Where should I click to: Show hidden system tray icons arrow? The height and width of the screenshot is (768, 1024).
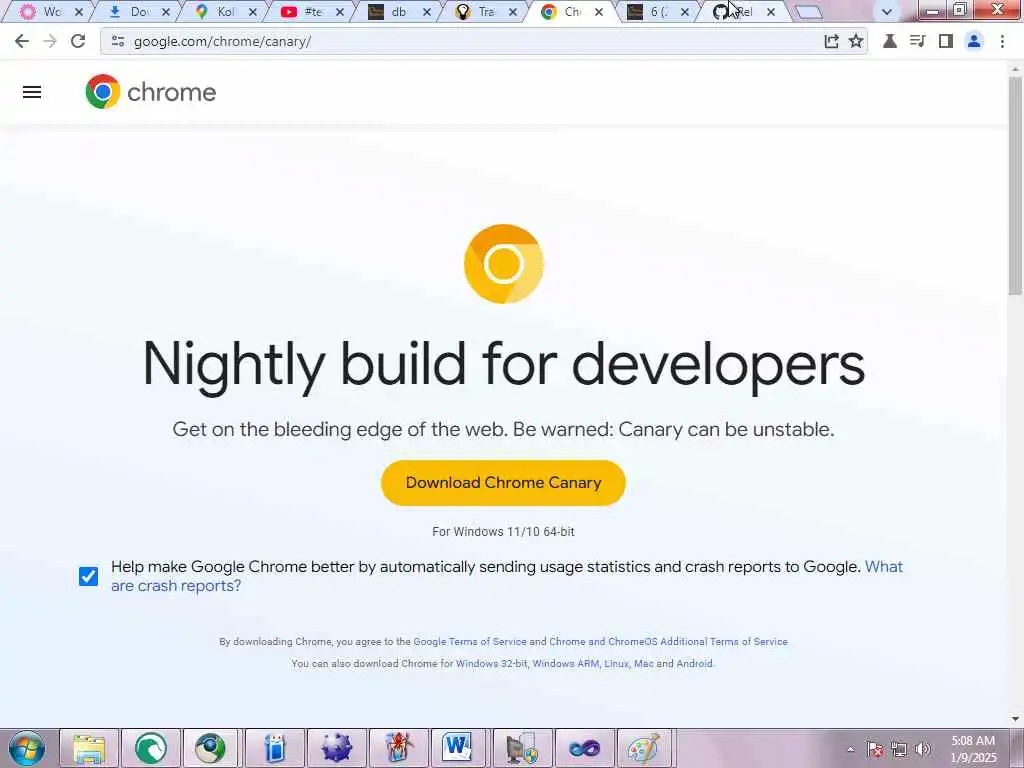[850, 749]
